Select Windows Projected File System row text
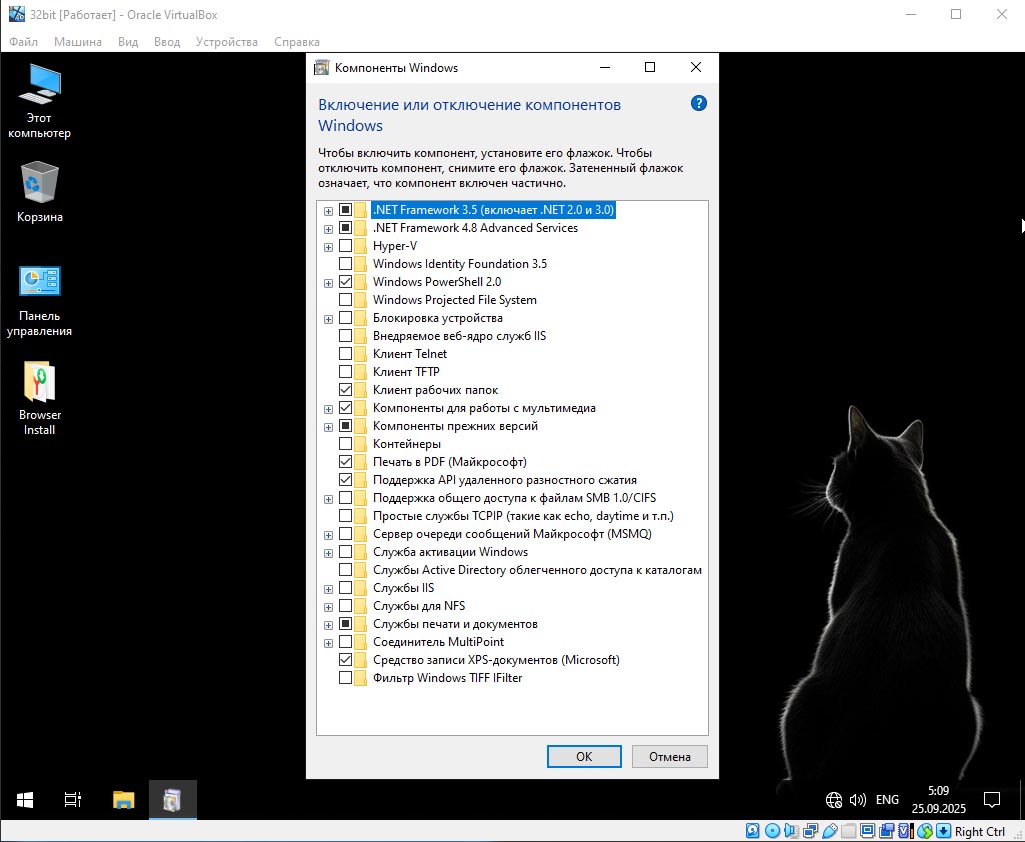Screen dimensions: 1025x842 (x=454, y=300)
